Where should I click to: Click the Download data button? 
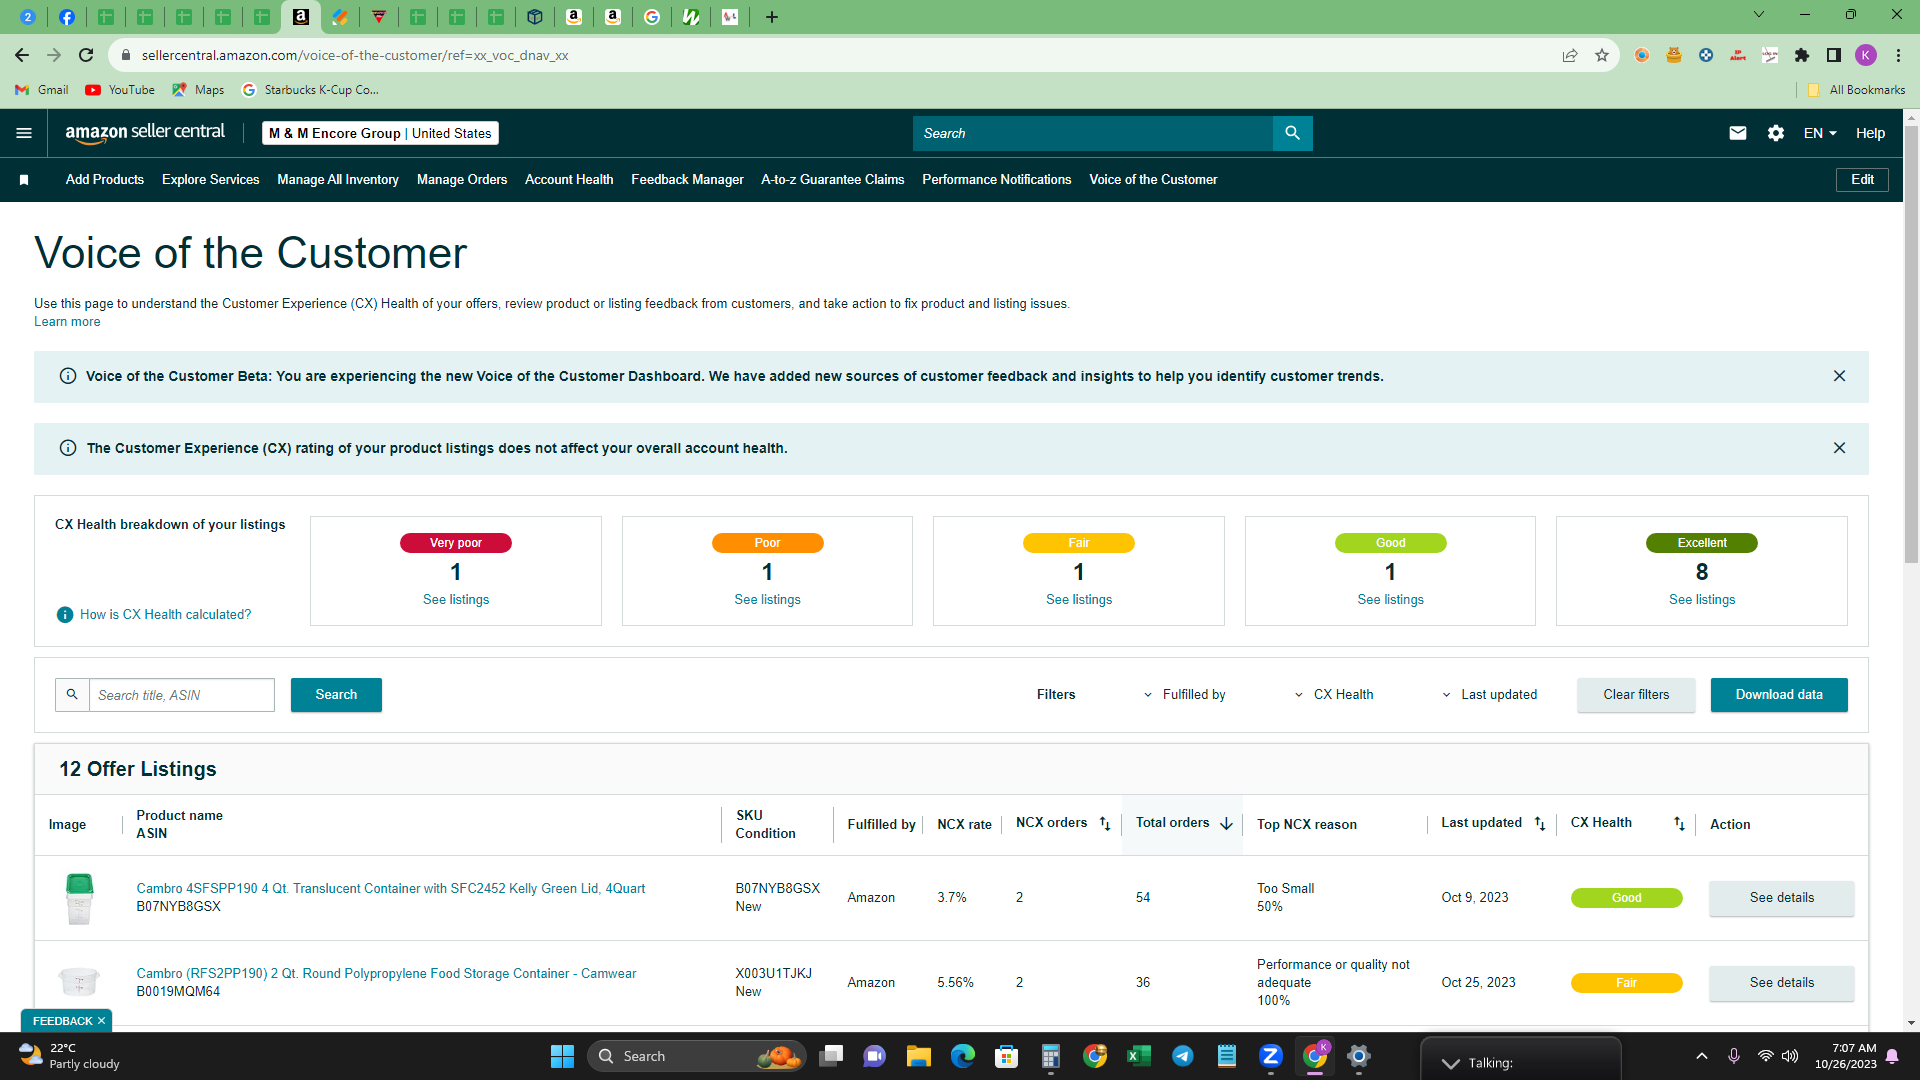click(x=1779, y=695)
